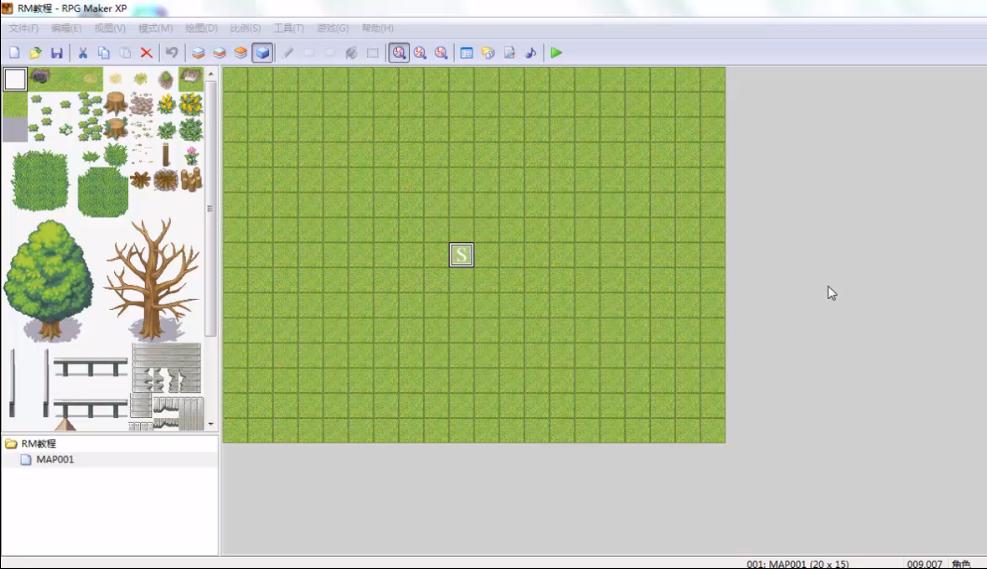Switch to map layer 1
The image size is (987, 569).
point(198,53)
